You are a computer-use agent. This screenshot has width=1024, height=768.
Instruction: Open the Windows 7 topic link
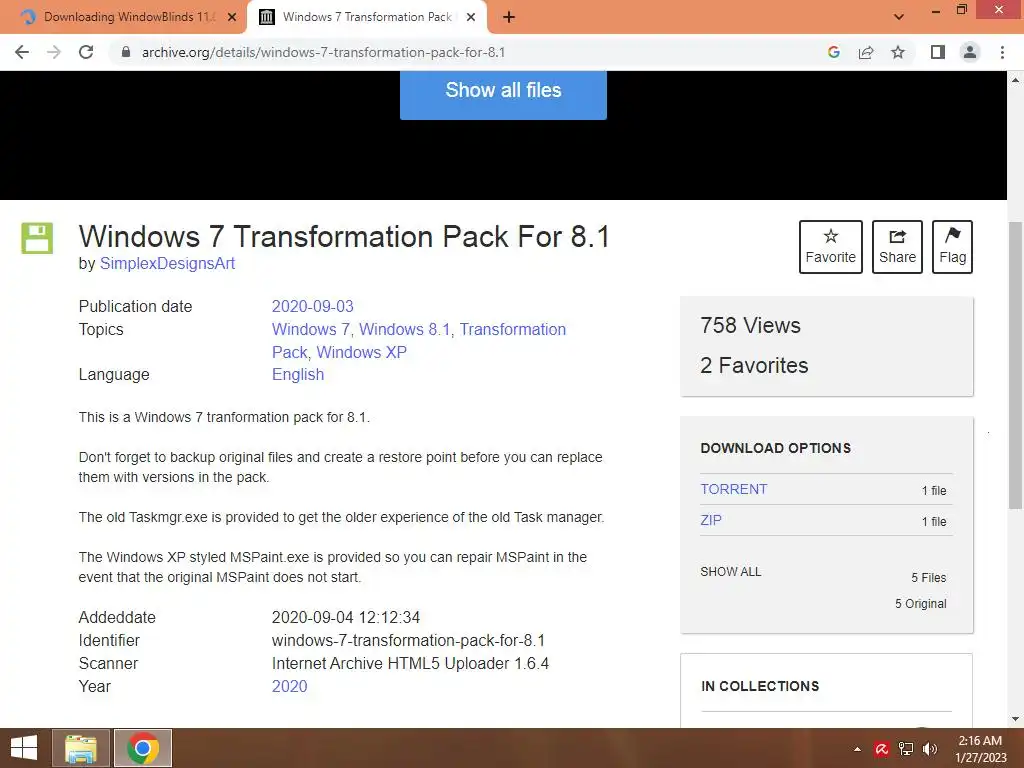tap(311, 329)
